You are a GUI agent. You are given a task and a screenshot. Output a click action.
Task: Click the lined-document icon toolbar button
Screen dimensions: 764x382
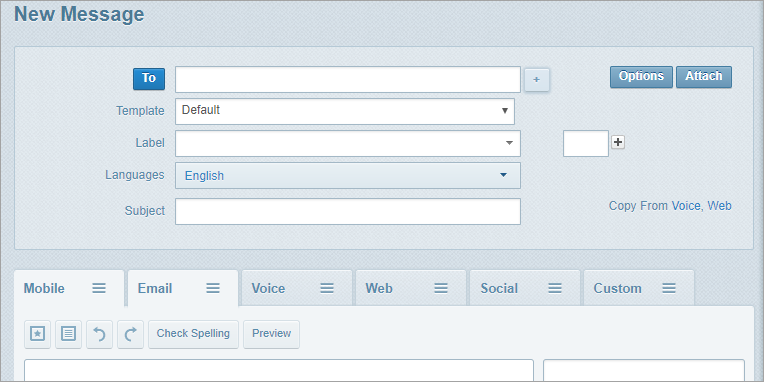click(69, 334)
